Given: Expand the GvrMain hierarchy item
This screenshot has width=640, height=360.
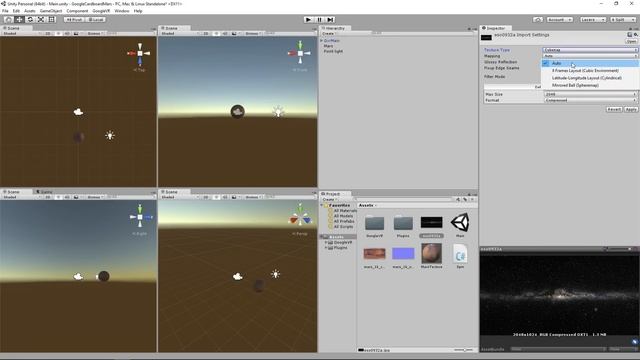Looking at the screenshot, I should pyautogui.click(x=322, y=41).
